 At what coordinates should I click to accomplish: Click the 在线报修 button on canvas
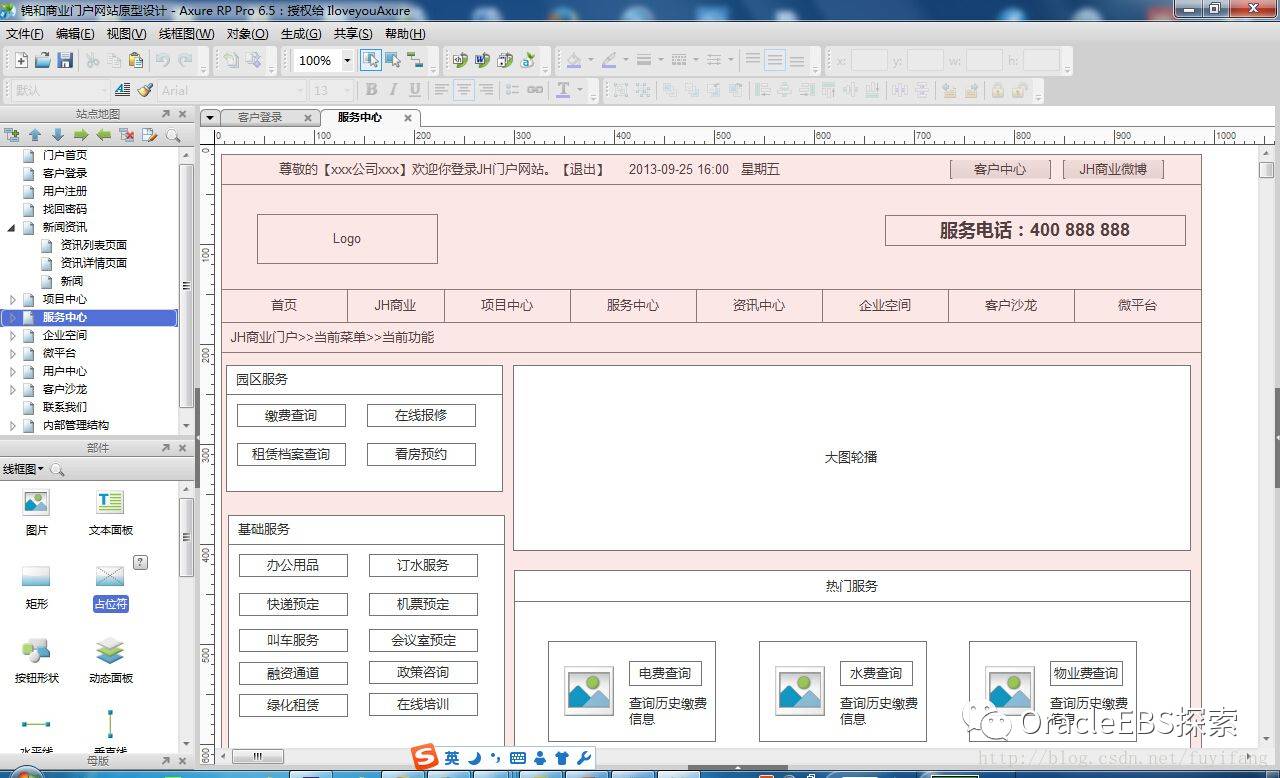pos(421,416)
